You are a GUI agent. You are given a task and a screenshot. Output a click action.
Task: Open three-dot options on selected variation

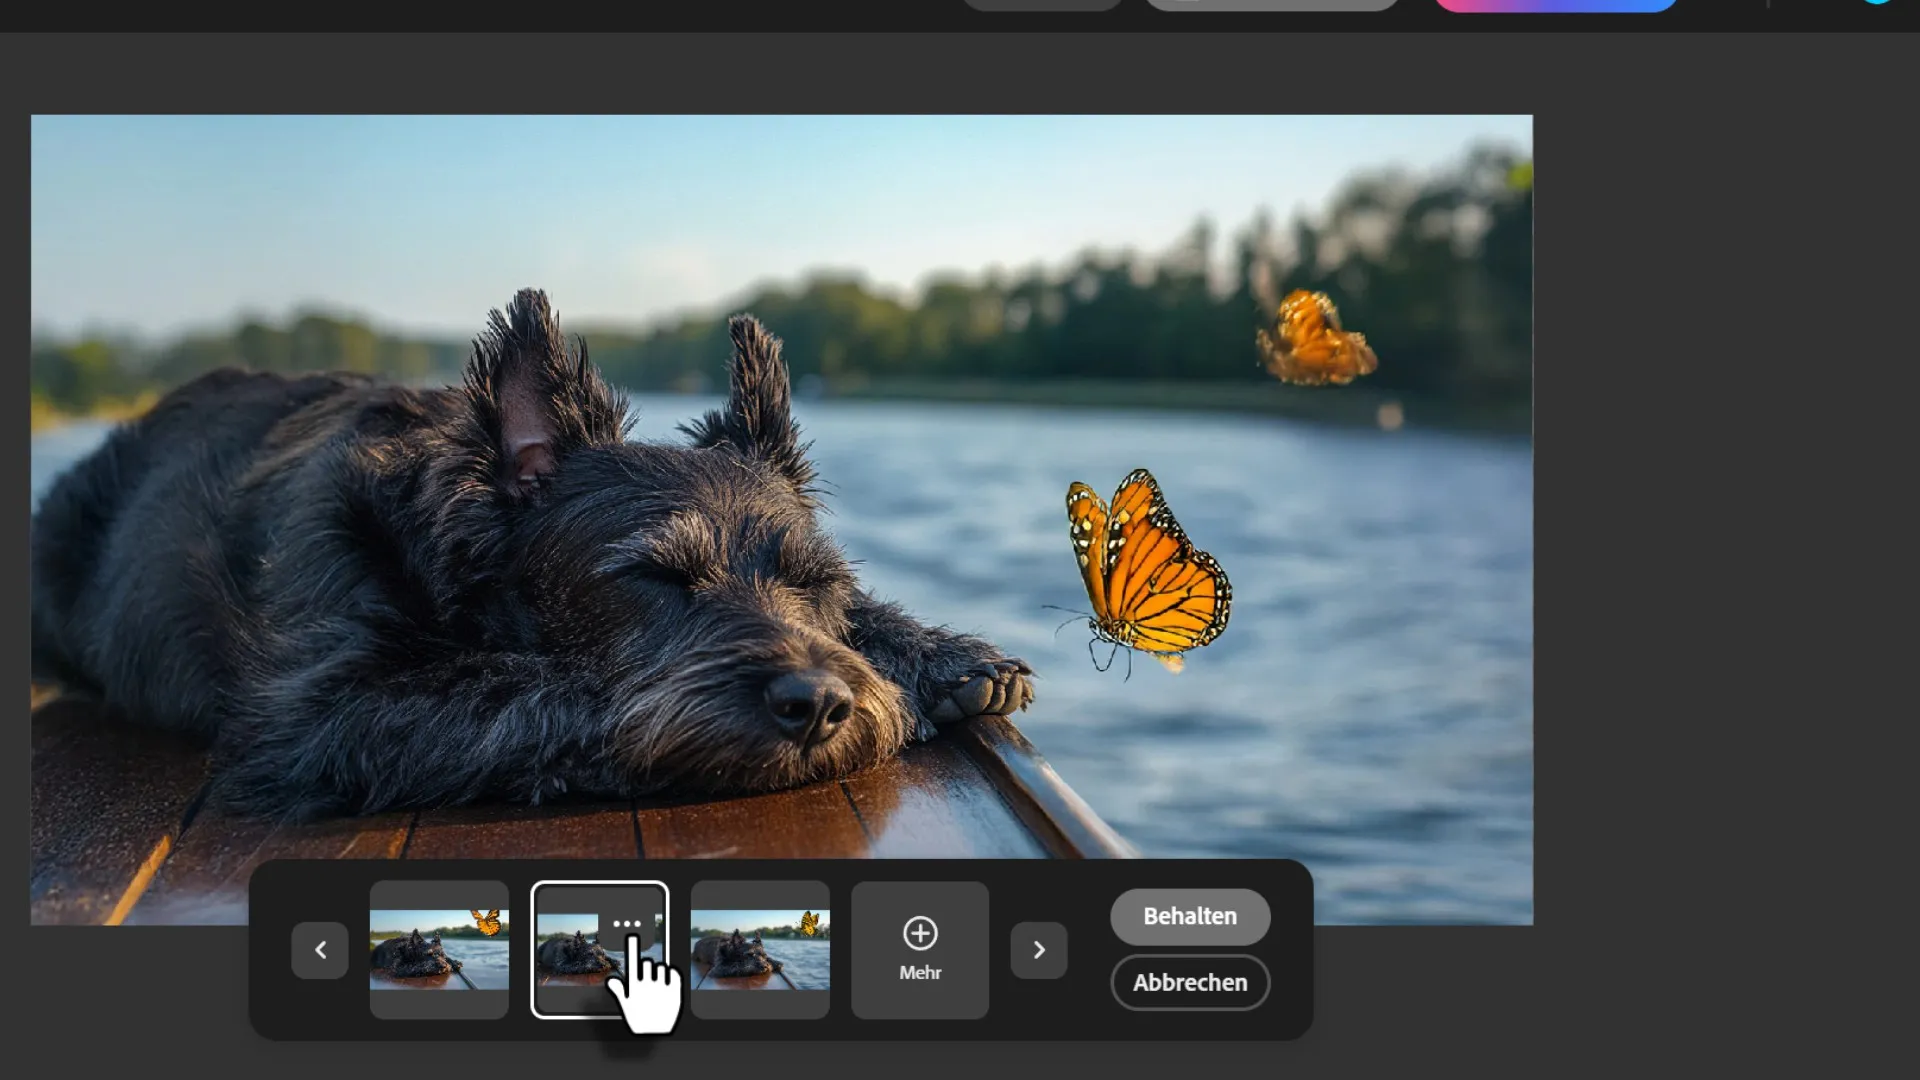pos(626,924)
